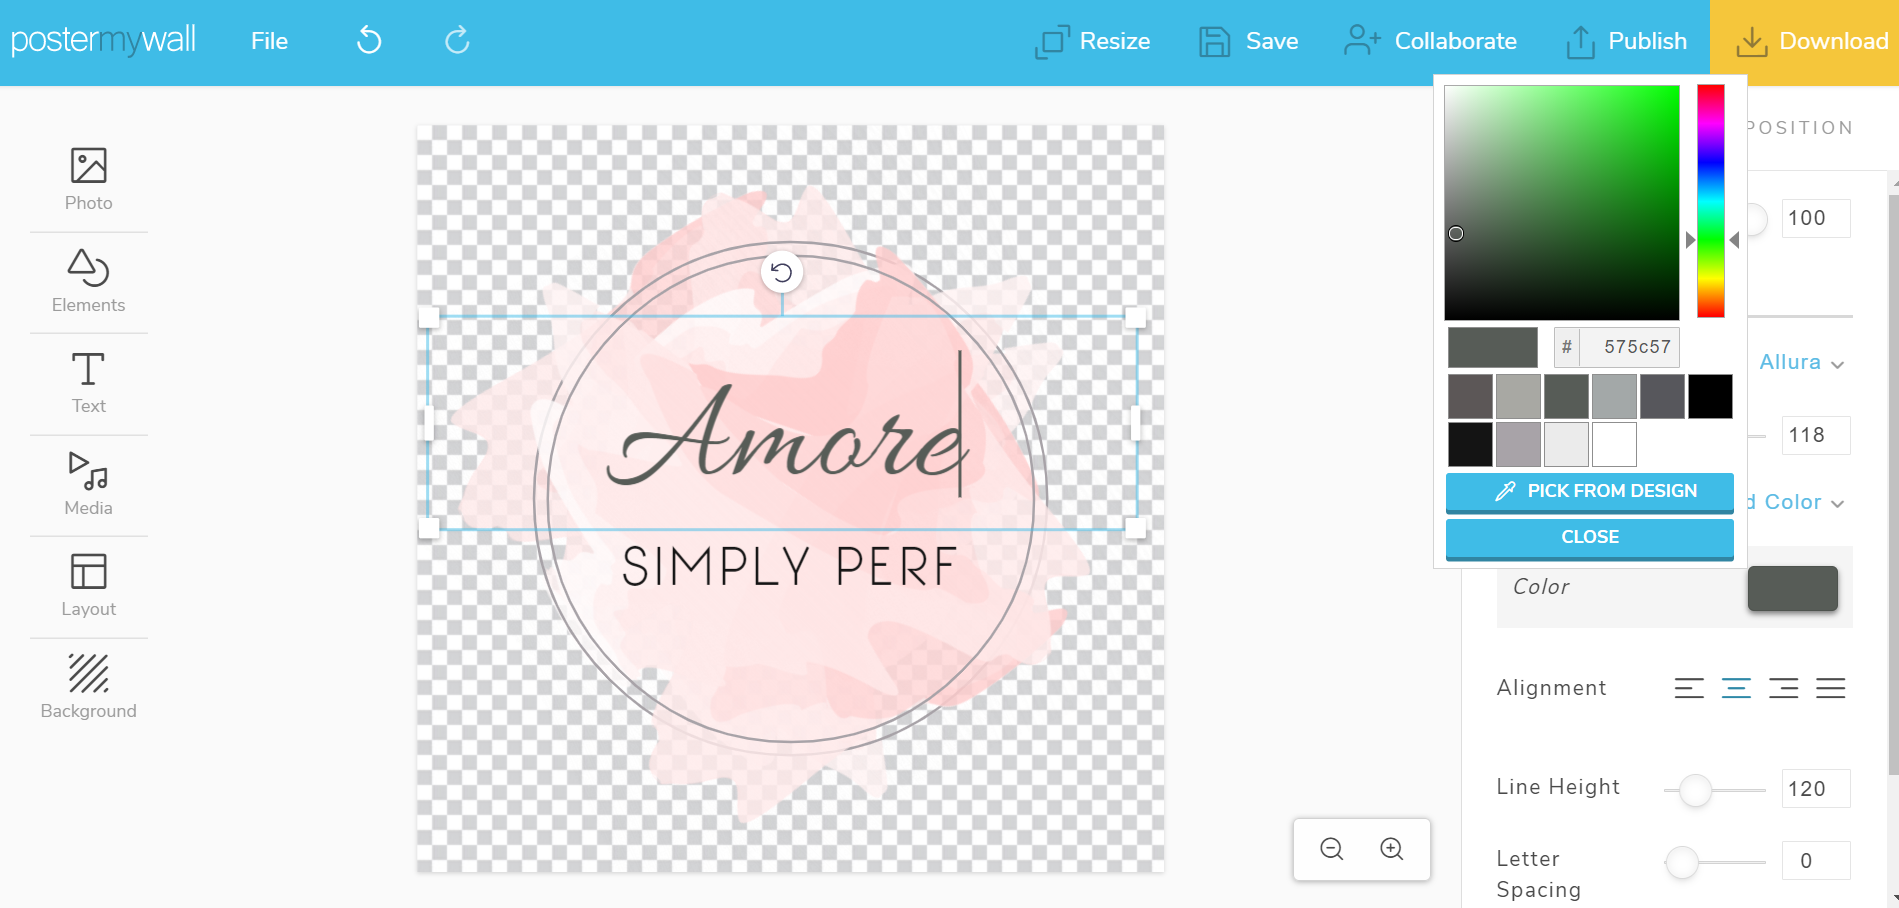1899x908 pixels.
Task: Click the undo arrow icon
Action: point(369,41)
